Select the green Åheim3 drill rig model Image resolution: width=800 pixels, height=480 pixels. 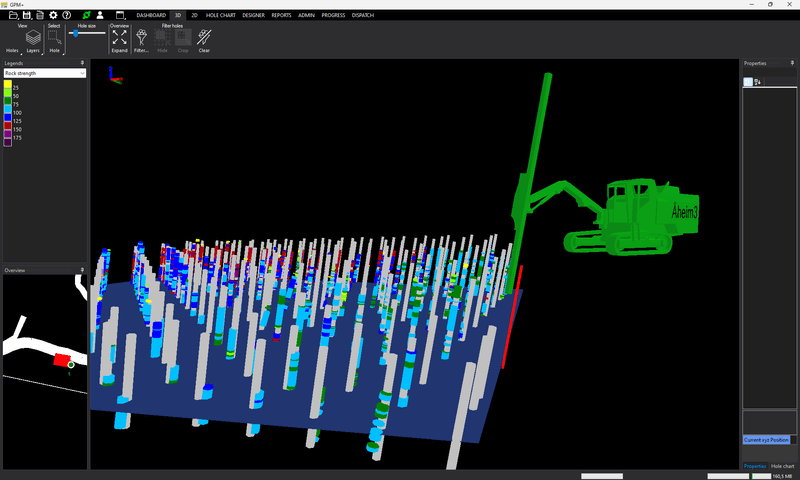click(x=632, y=217)
